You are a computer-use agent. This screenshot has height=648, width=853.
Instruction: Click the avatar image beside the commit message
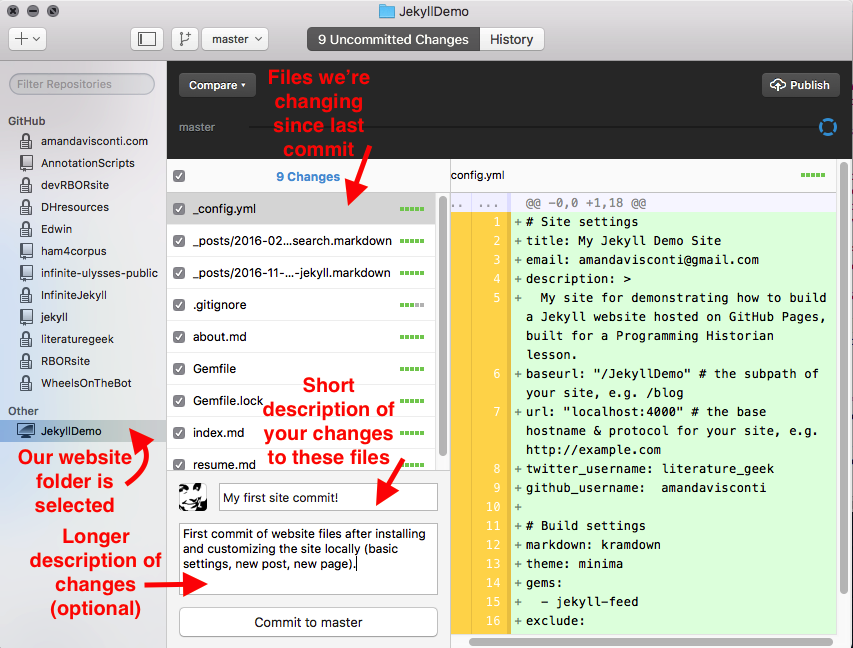coord(193,496)
